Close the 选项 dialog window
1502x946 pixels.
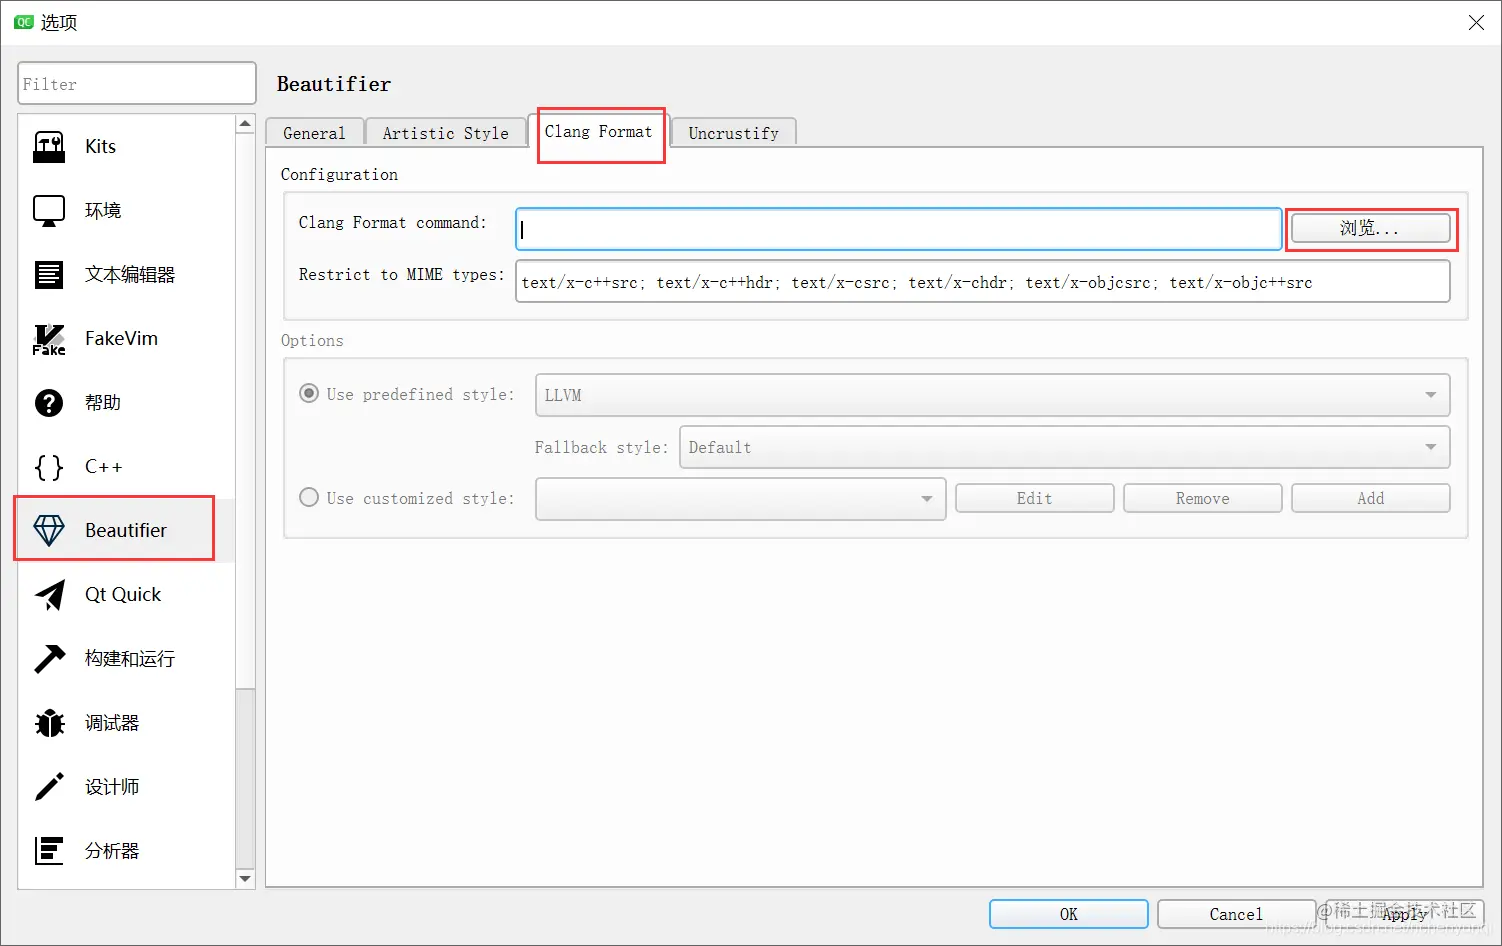[x=1476, y=22]
